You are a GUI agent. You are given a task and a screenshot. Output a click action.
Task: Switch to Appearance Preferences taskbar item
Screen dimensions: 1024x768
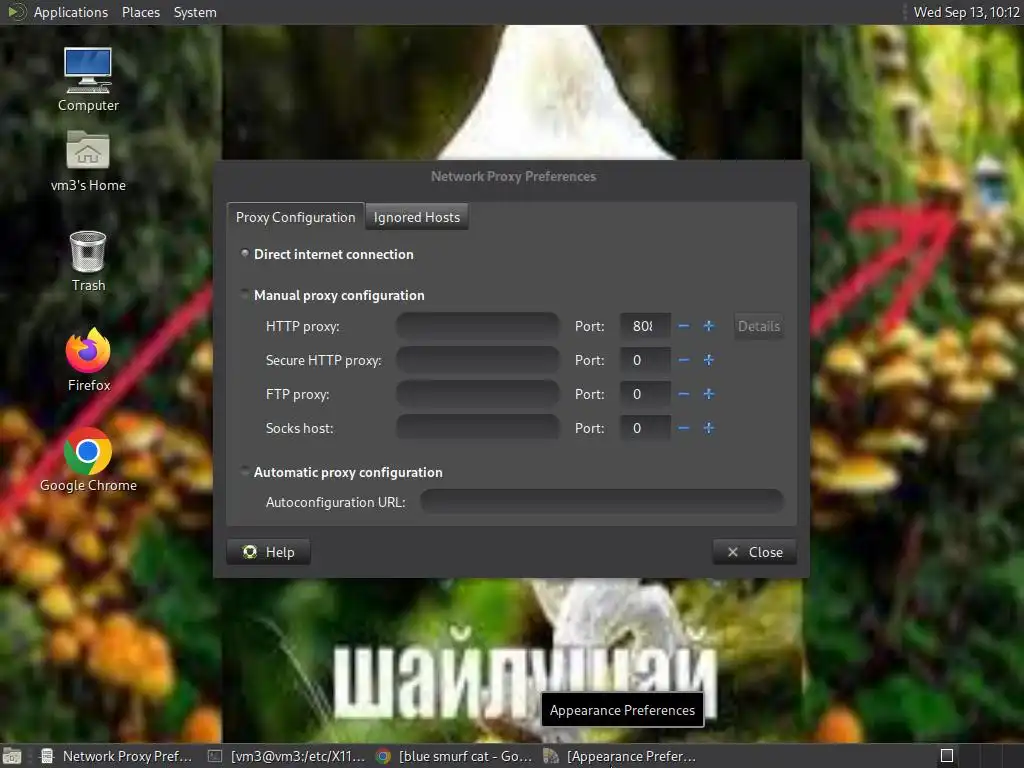(x=620, y=756)
